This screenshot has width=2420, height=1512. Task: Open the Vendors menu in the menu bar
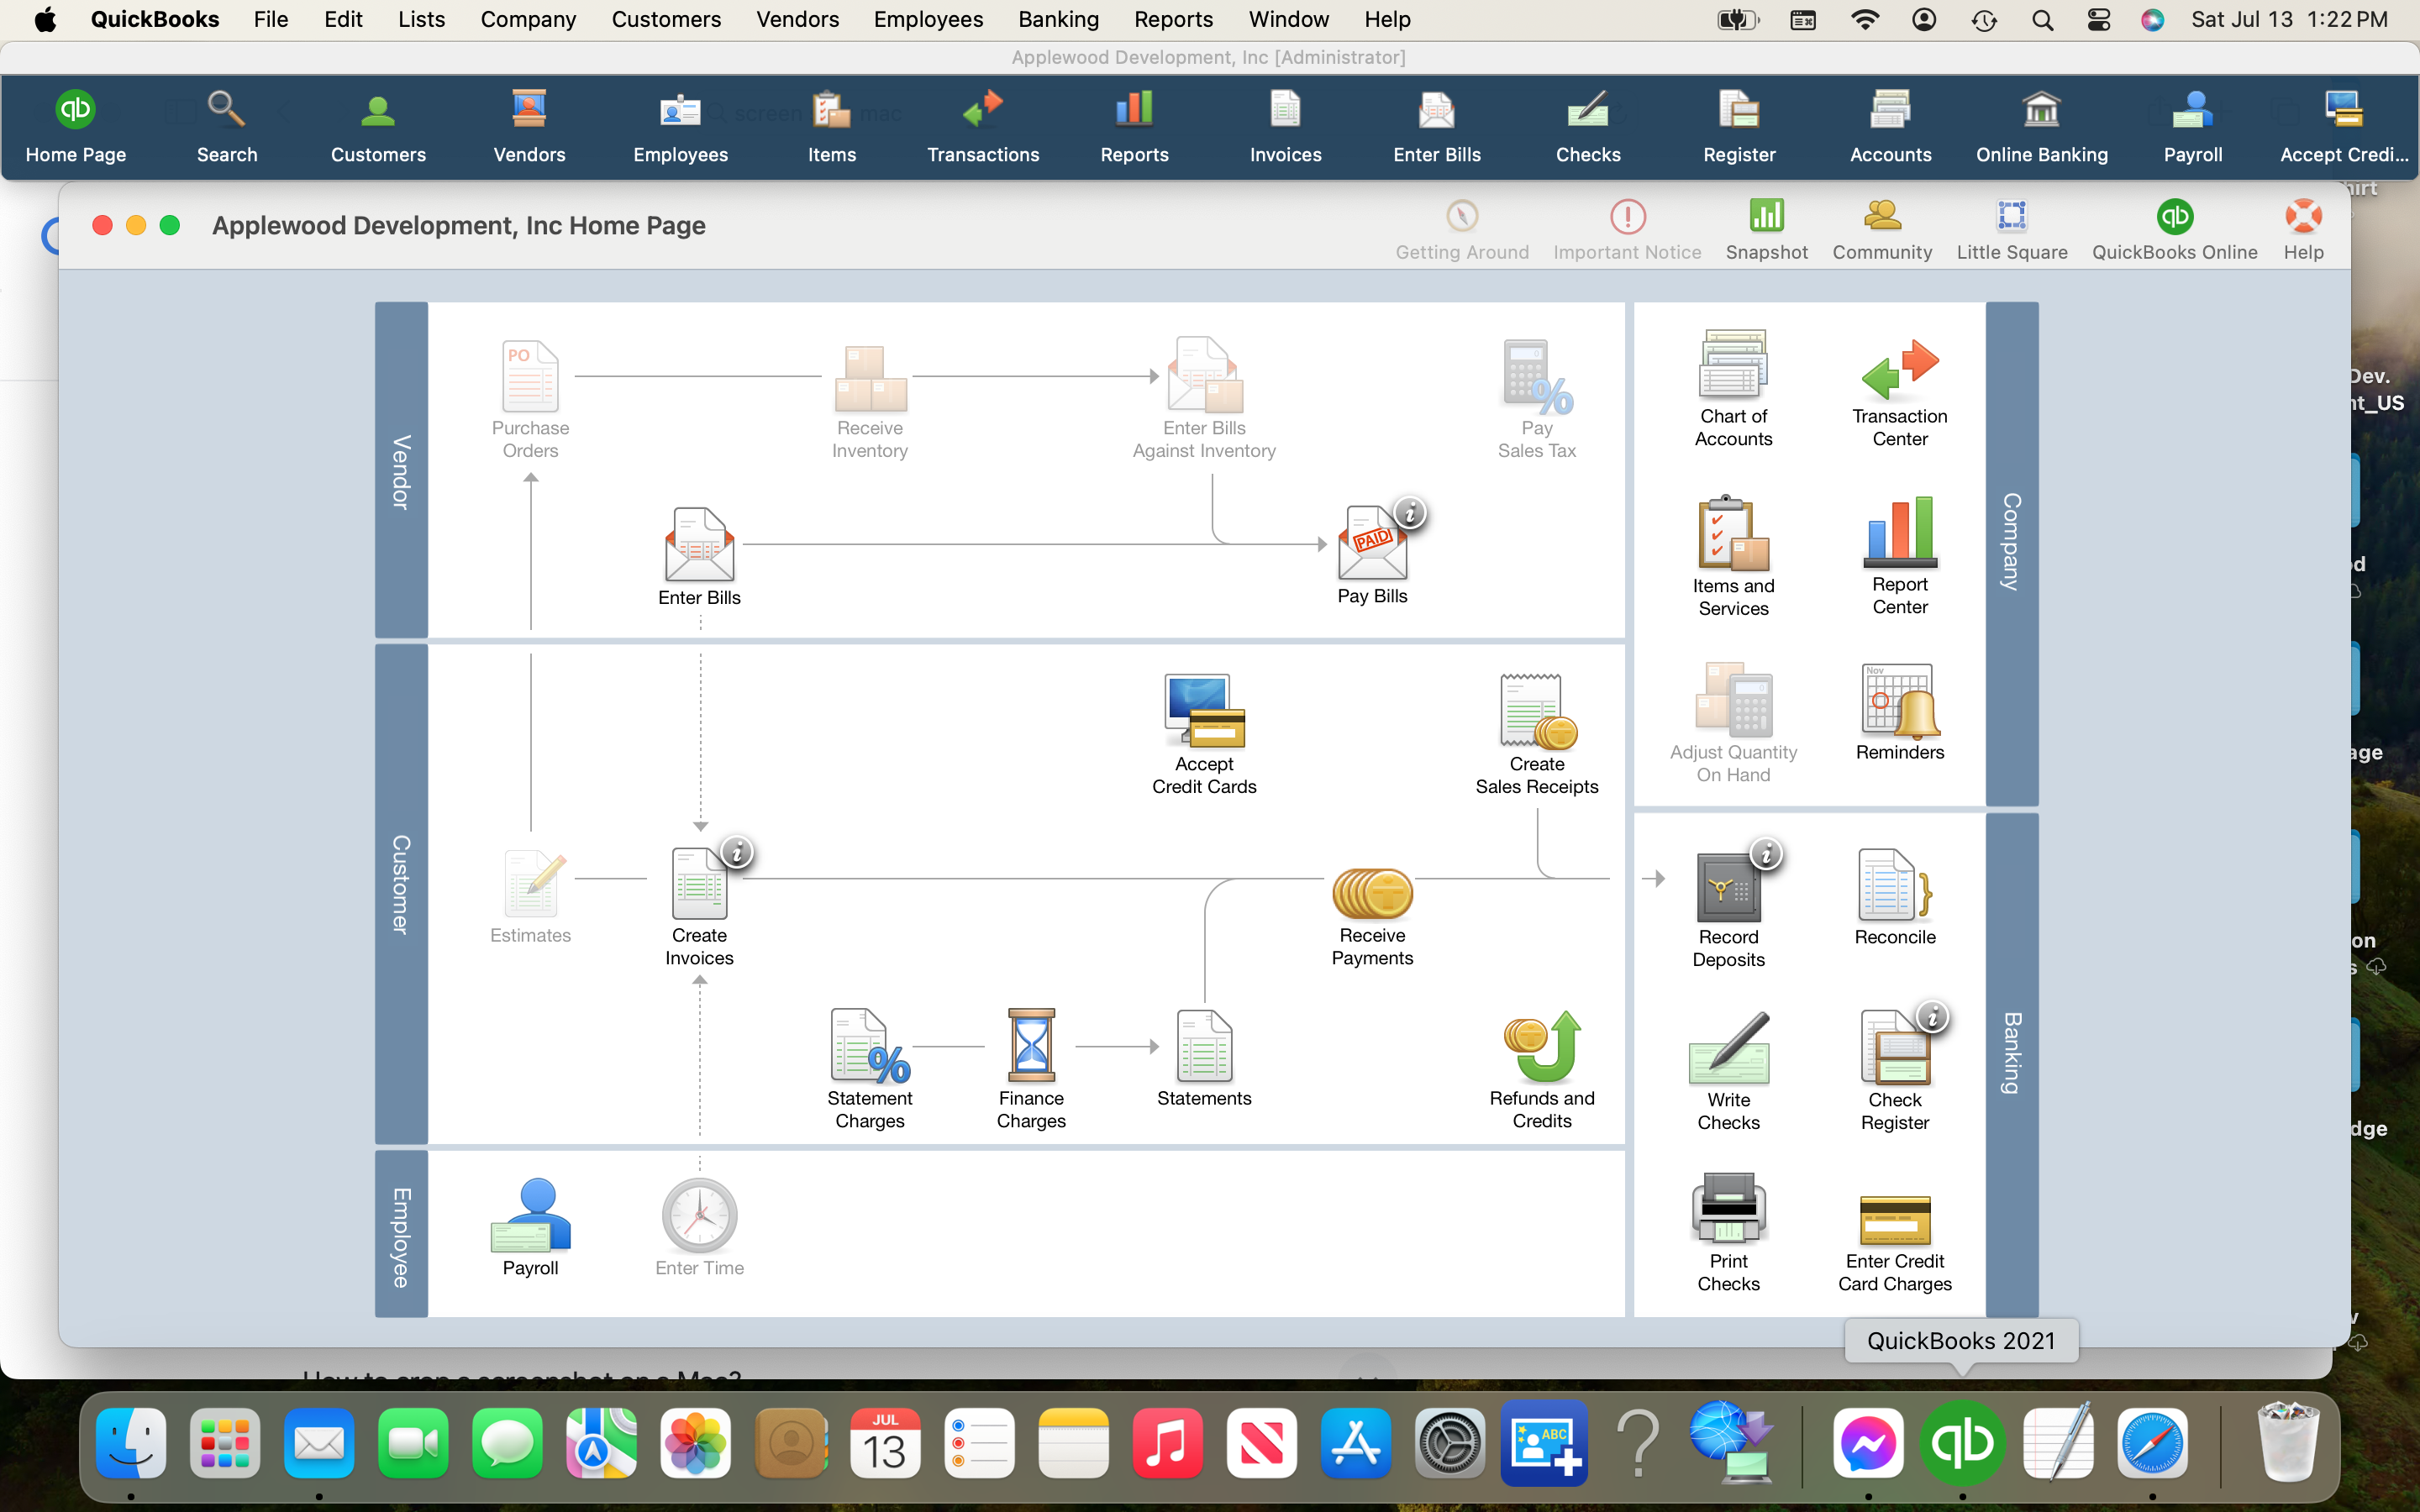pyautogui.click(x=797, y=19)
